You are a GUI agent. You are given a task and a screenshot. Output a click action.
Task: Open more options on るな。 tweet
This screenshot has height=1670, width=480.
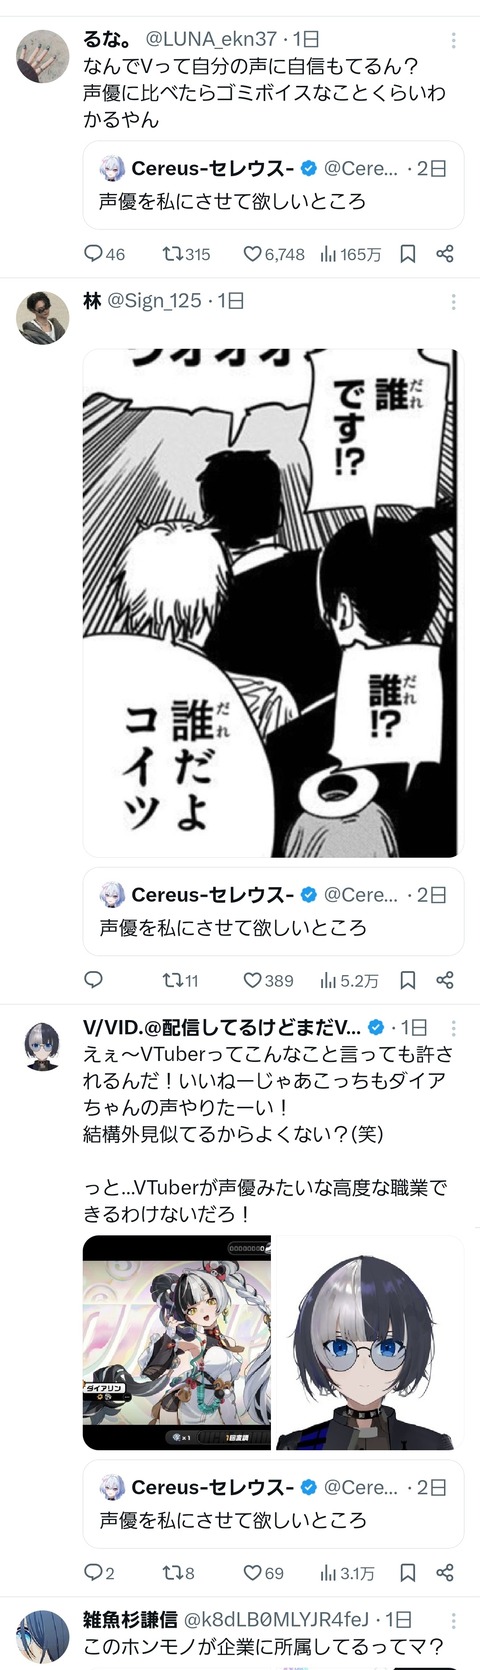pos(454,41)
